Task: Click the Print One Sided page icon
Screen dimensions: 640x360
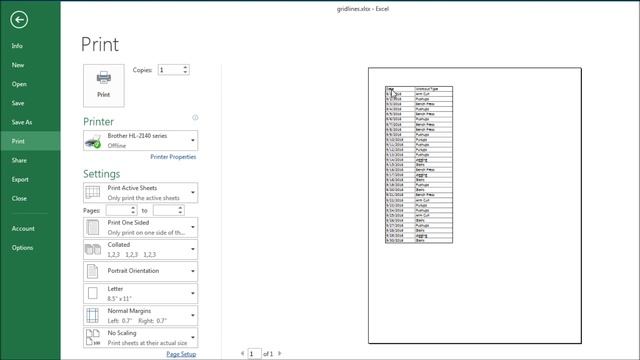Action: [x=93, y=227]
